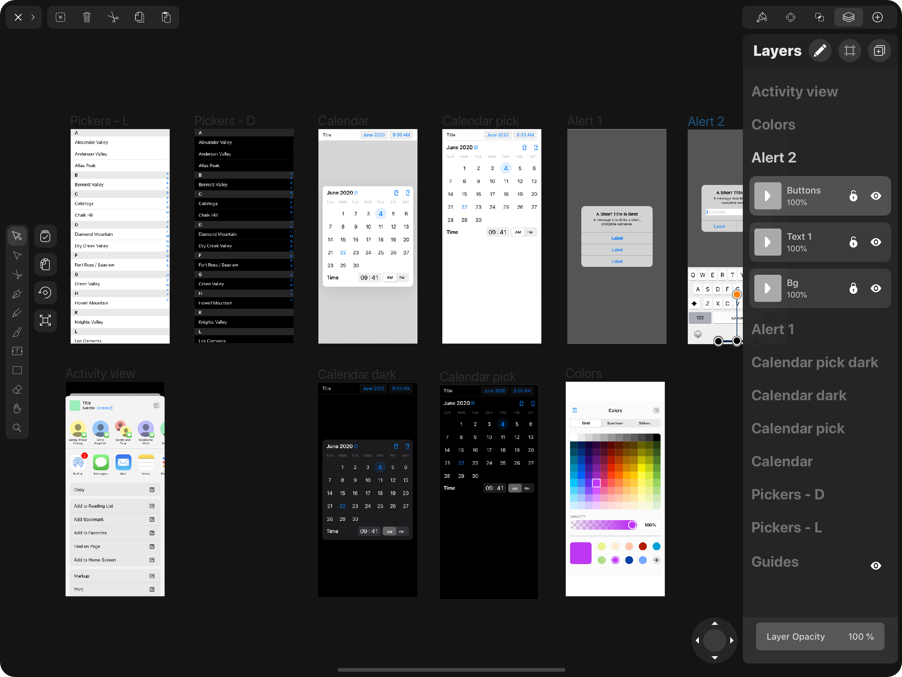Select Activity view artboard in Layers list
This screenshot has height=677, width=902.
point(794,91)
